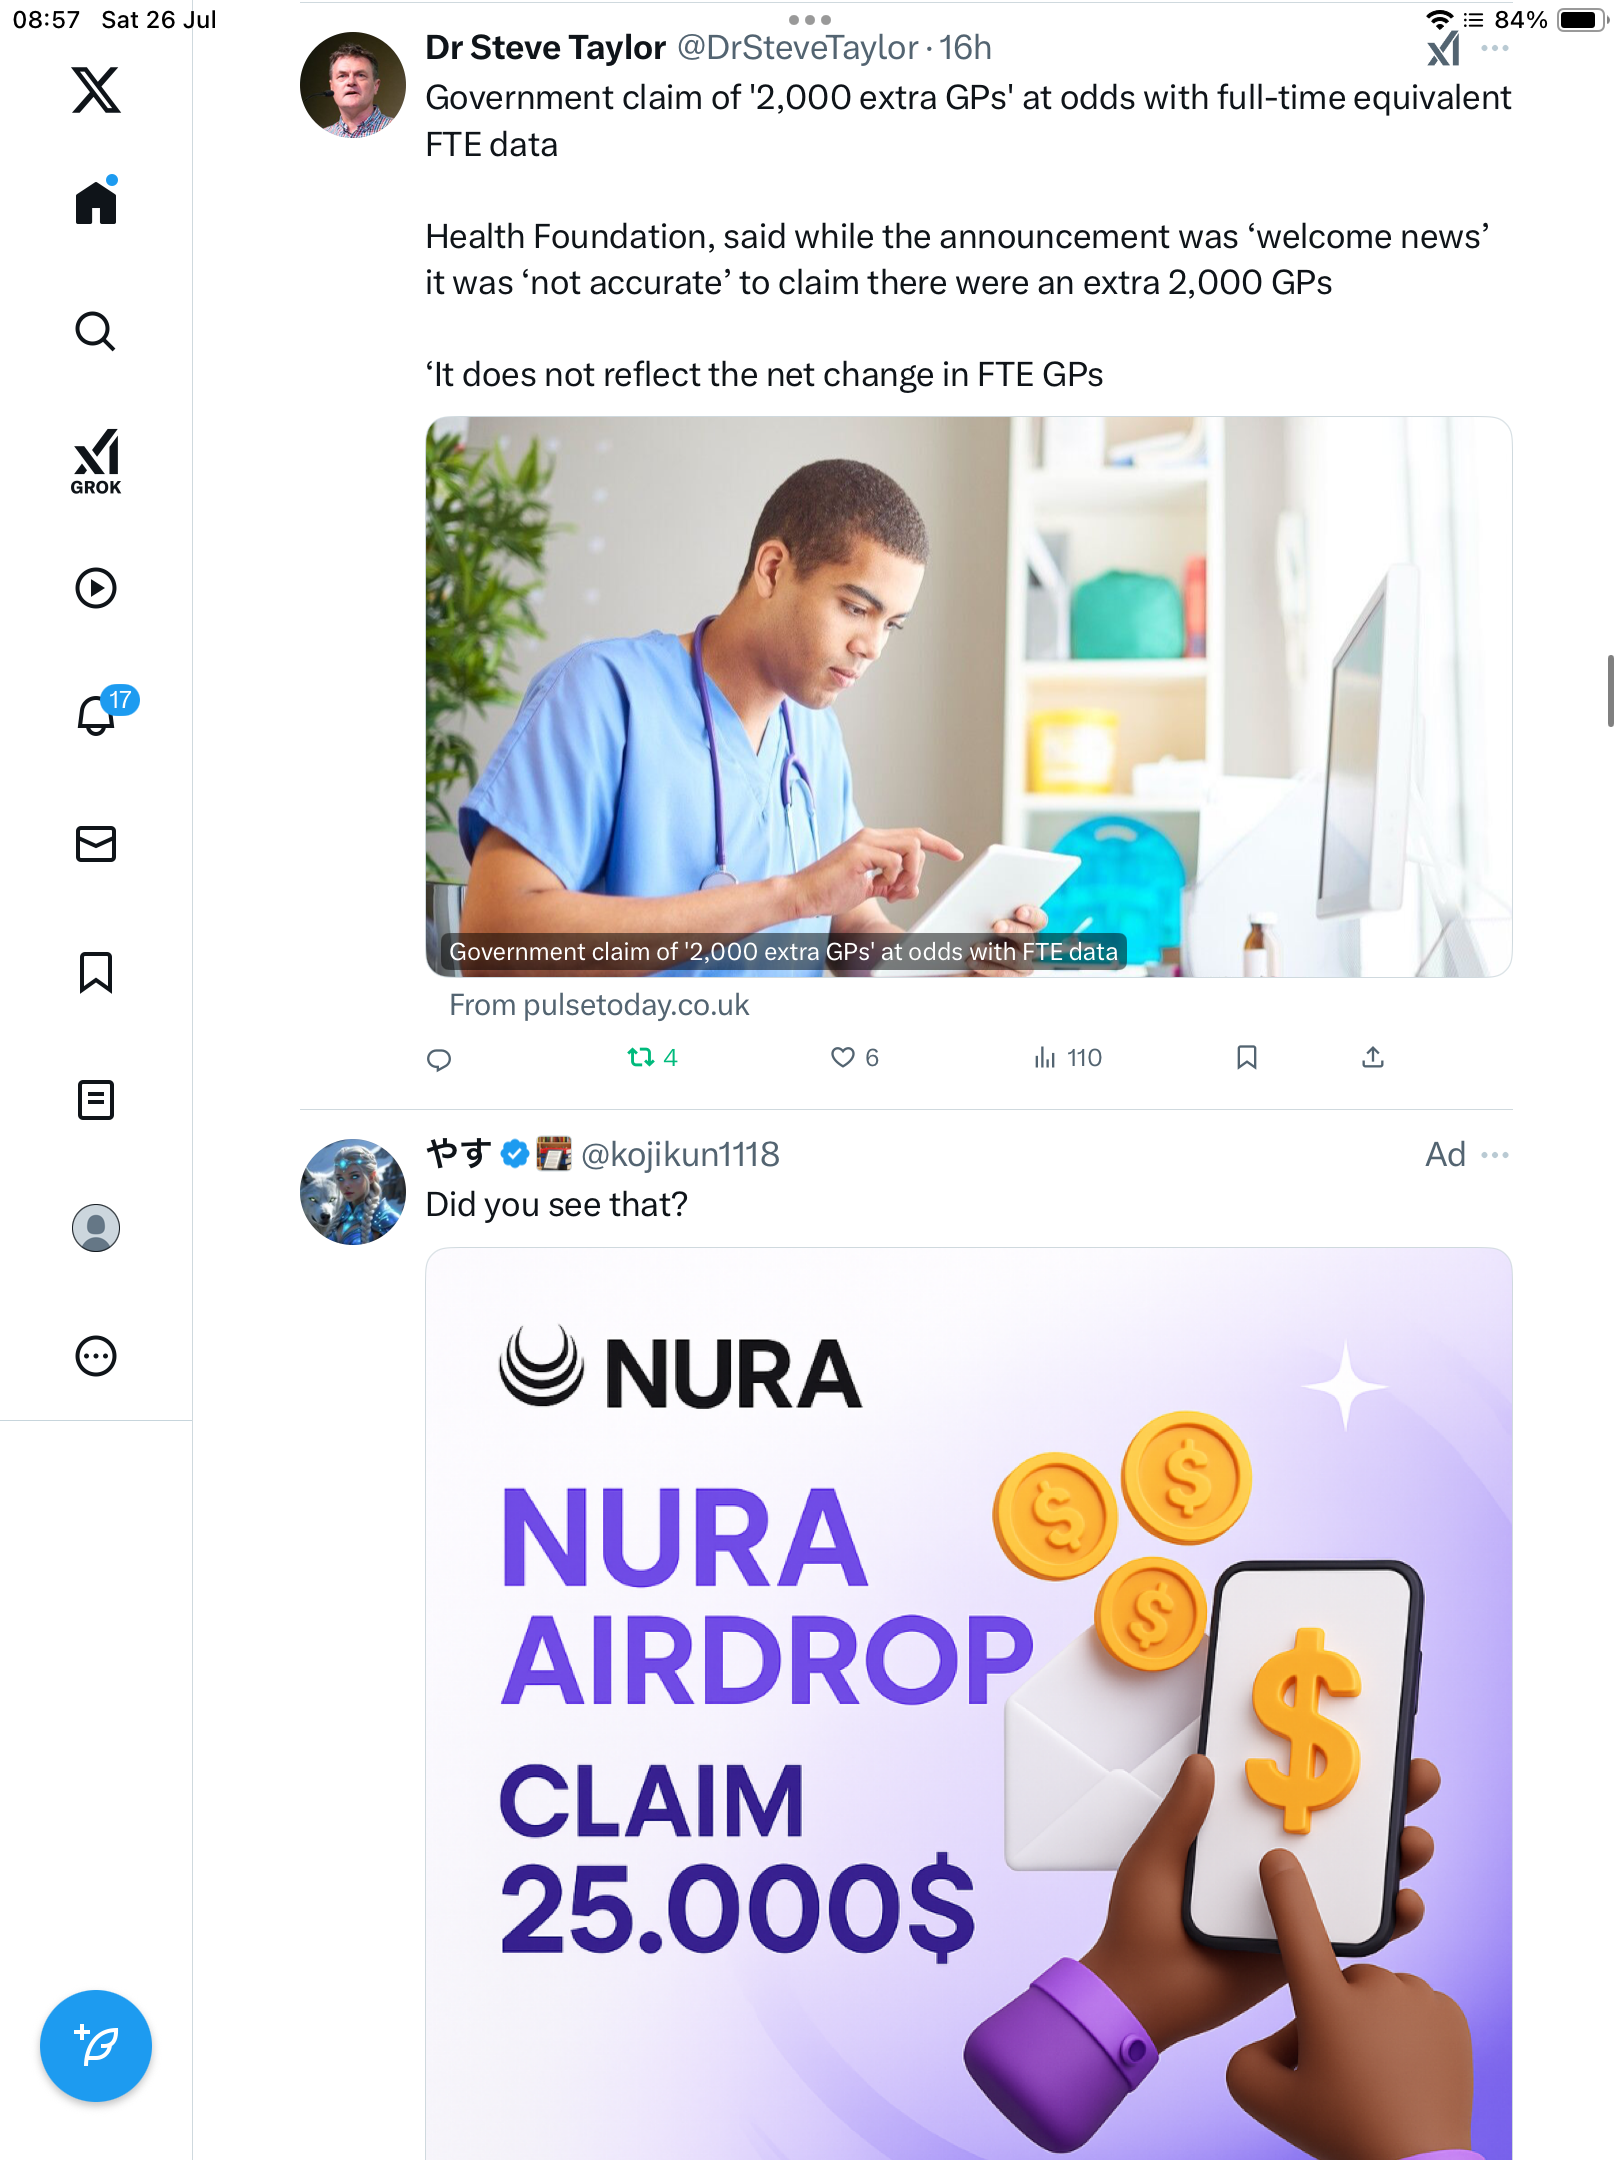The width and height of the screenshot is (1620, 2160).
Task: Open @kojikun1118 profile handle
Action: 680,1155
